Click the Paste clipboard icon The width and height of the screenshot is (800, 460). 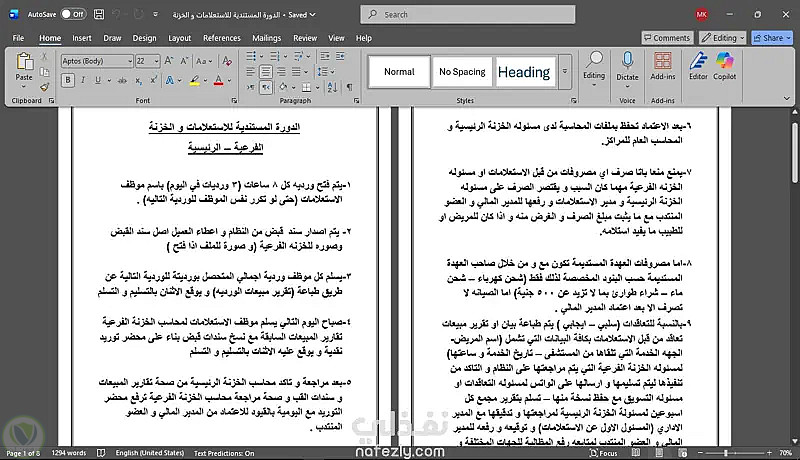(23, 62)
